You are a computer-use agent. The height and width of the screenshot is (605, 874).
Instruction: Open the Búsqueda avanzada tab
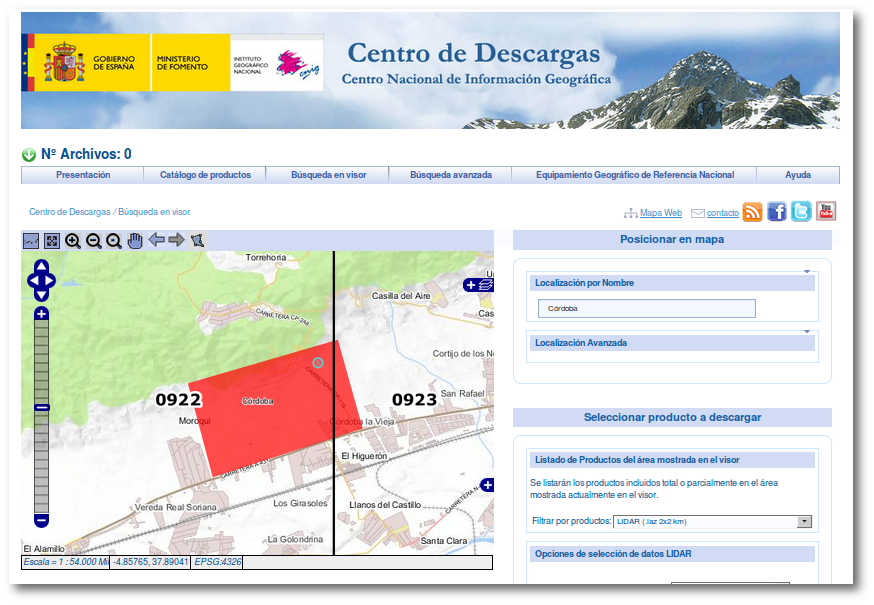click(x=450, y=175)
